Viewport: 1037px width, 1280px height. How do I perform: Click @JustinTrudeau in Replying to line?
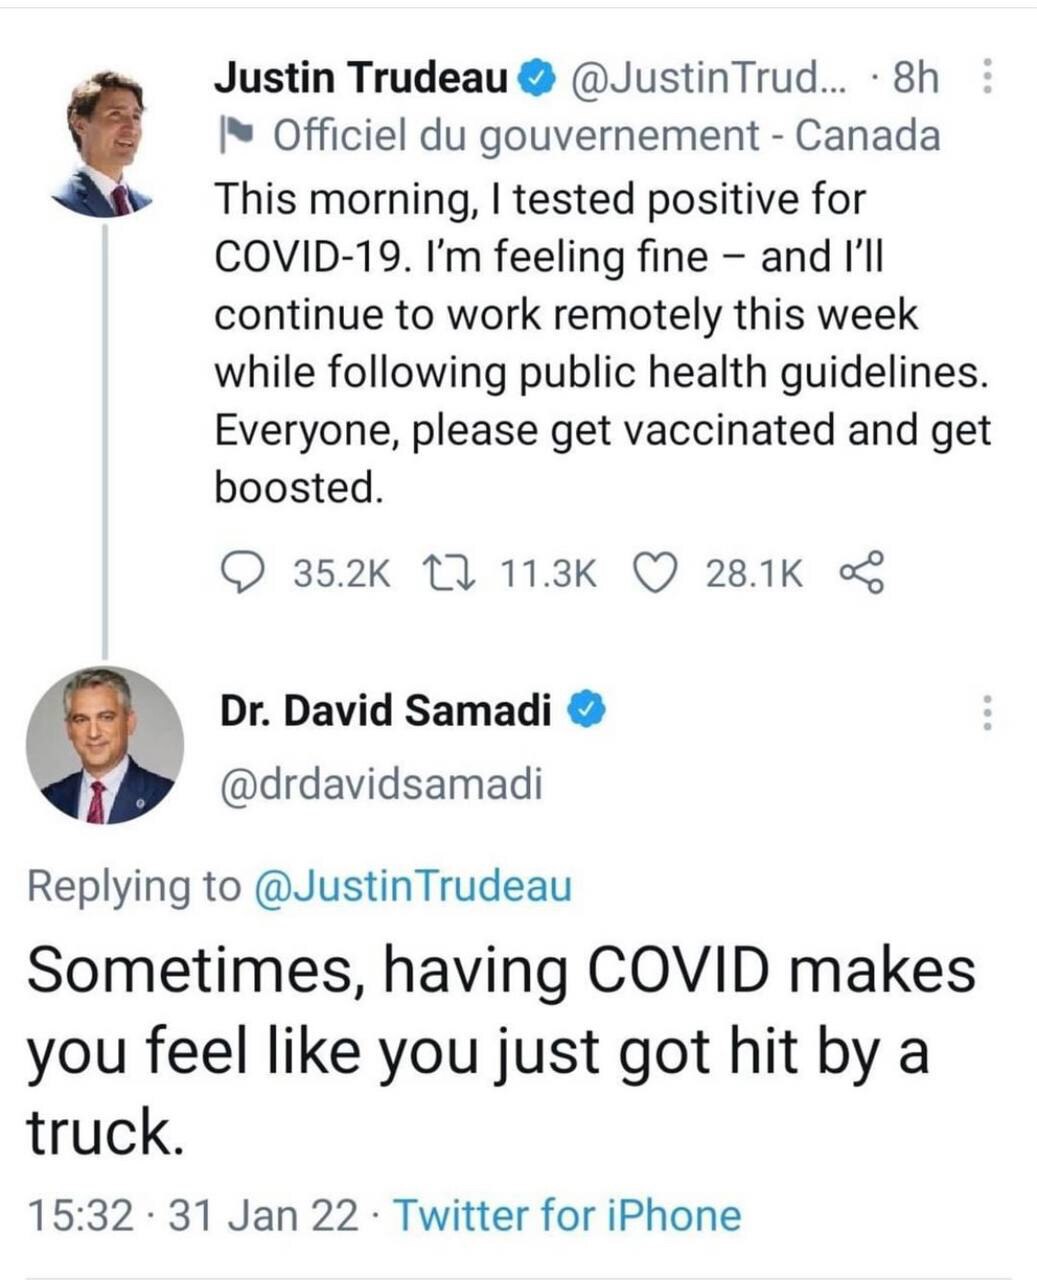click(414, 887)
